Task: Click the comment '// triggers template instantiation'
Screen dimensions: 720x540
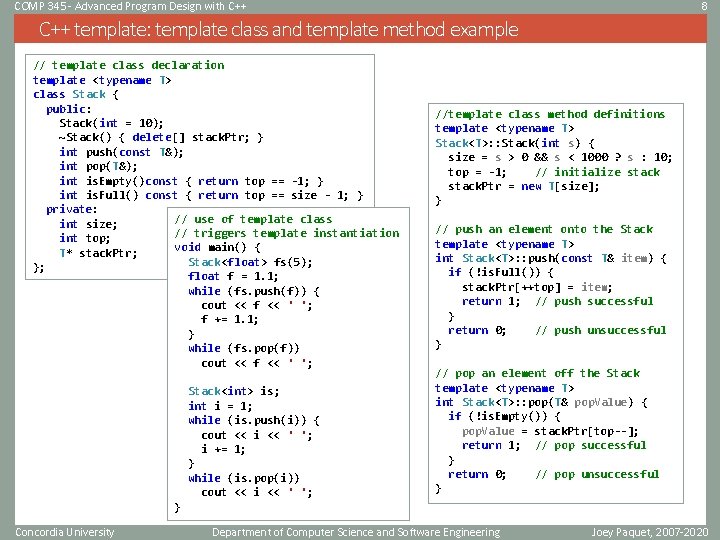Action: pyautogui.click(x=287, y=233)
